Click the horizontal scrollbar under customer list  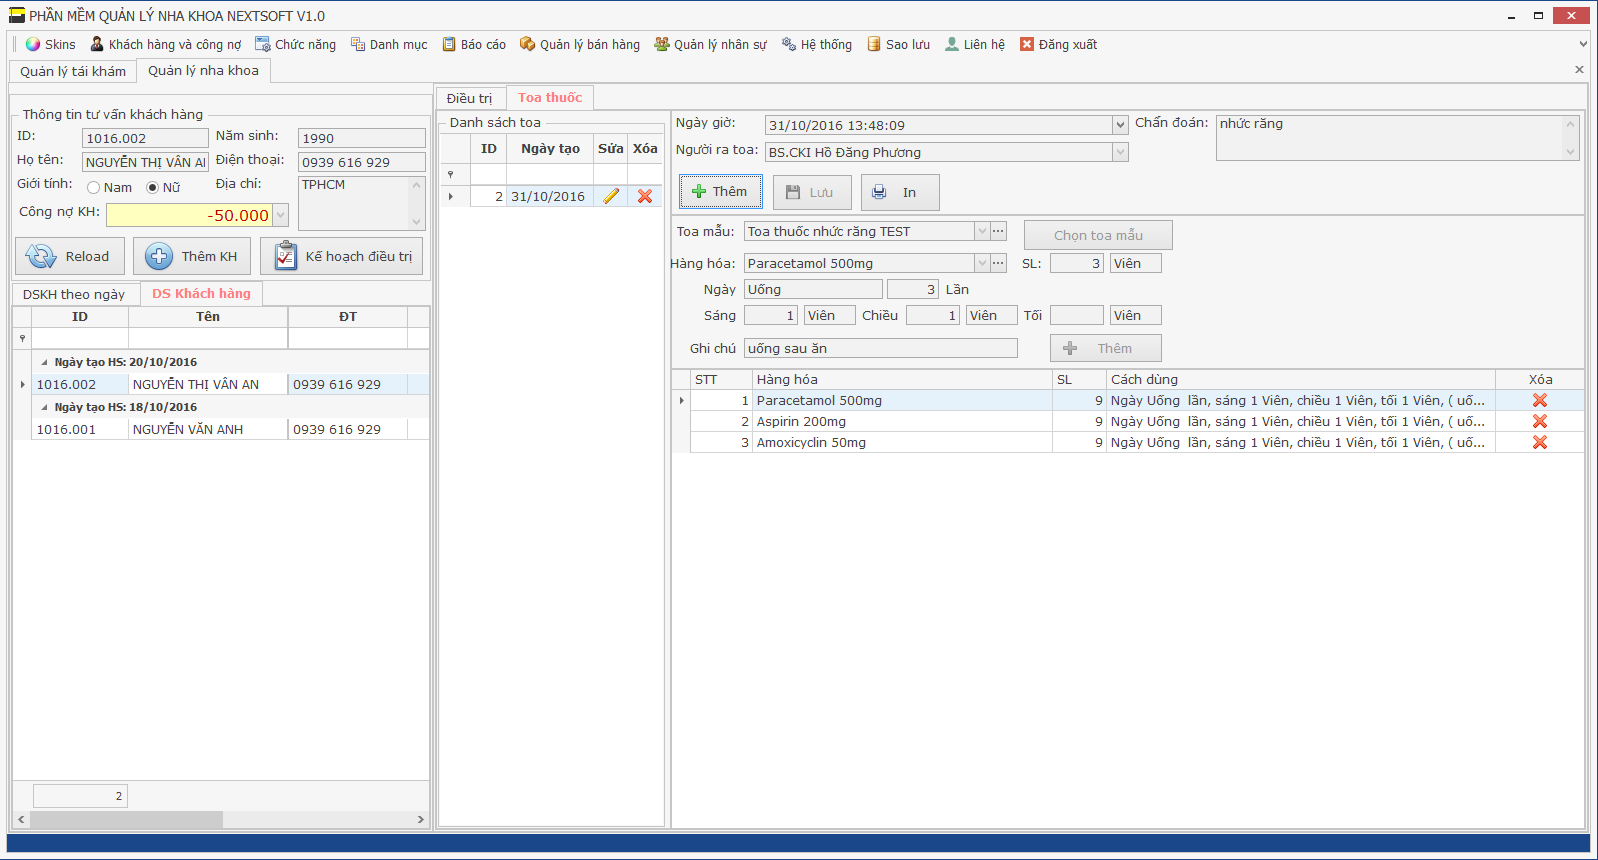pyautogui.click(x=220, y=820)
